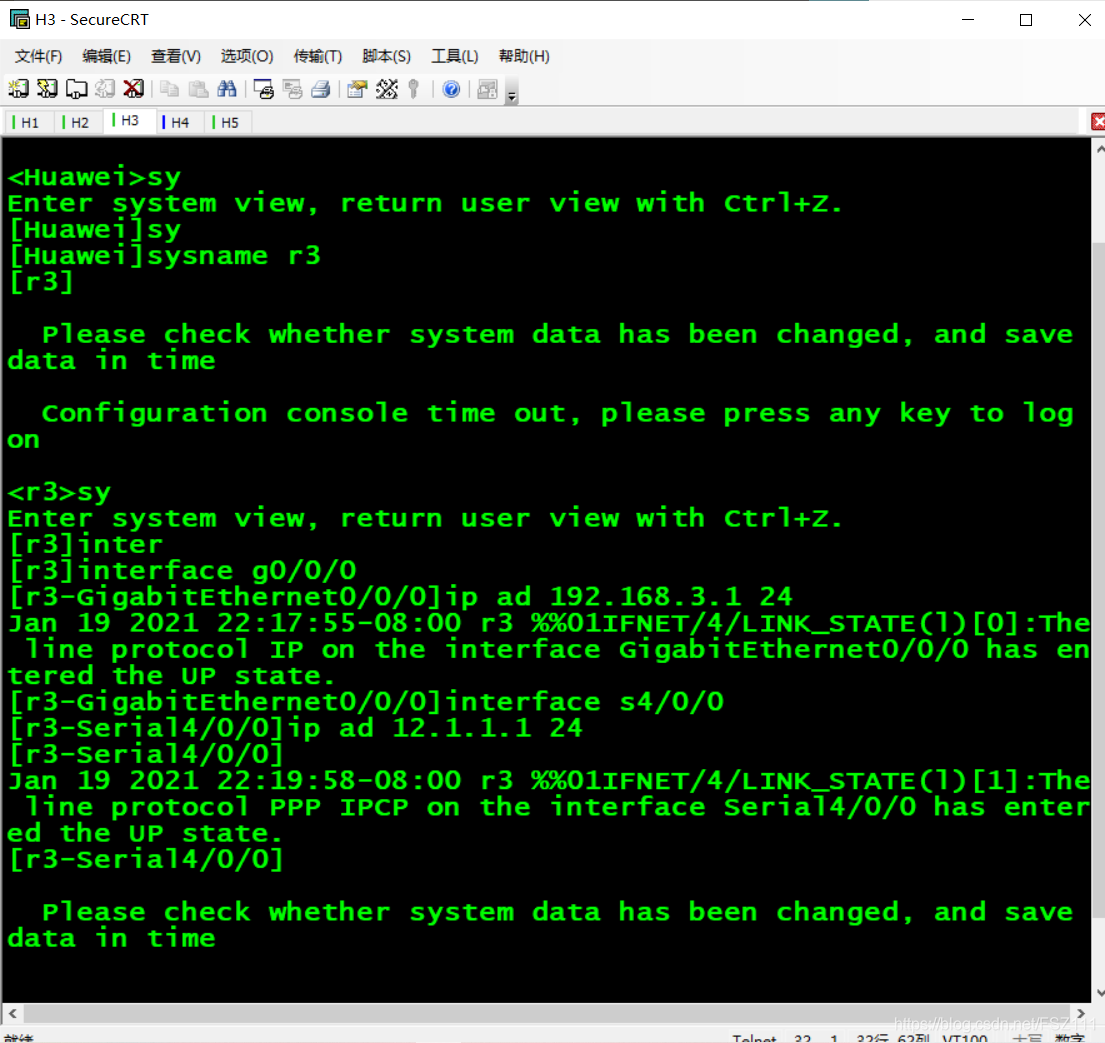
Task: Switch to the H5 session tab
Action: pyautogui.click(x=226, y=123)
